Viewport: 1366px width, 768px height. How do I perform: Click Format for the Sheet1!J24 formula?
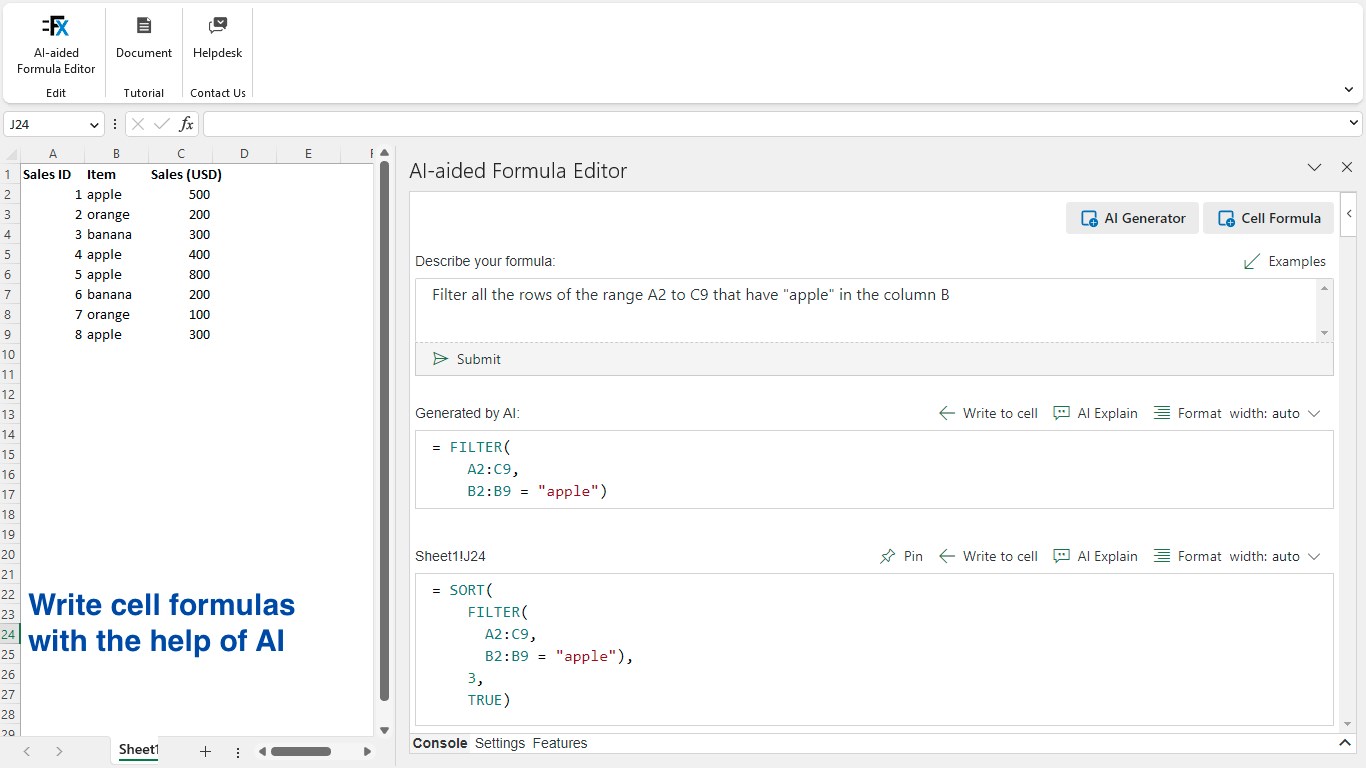point(1188,556)
